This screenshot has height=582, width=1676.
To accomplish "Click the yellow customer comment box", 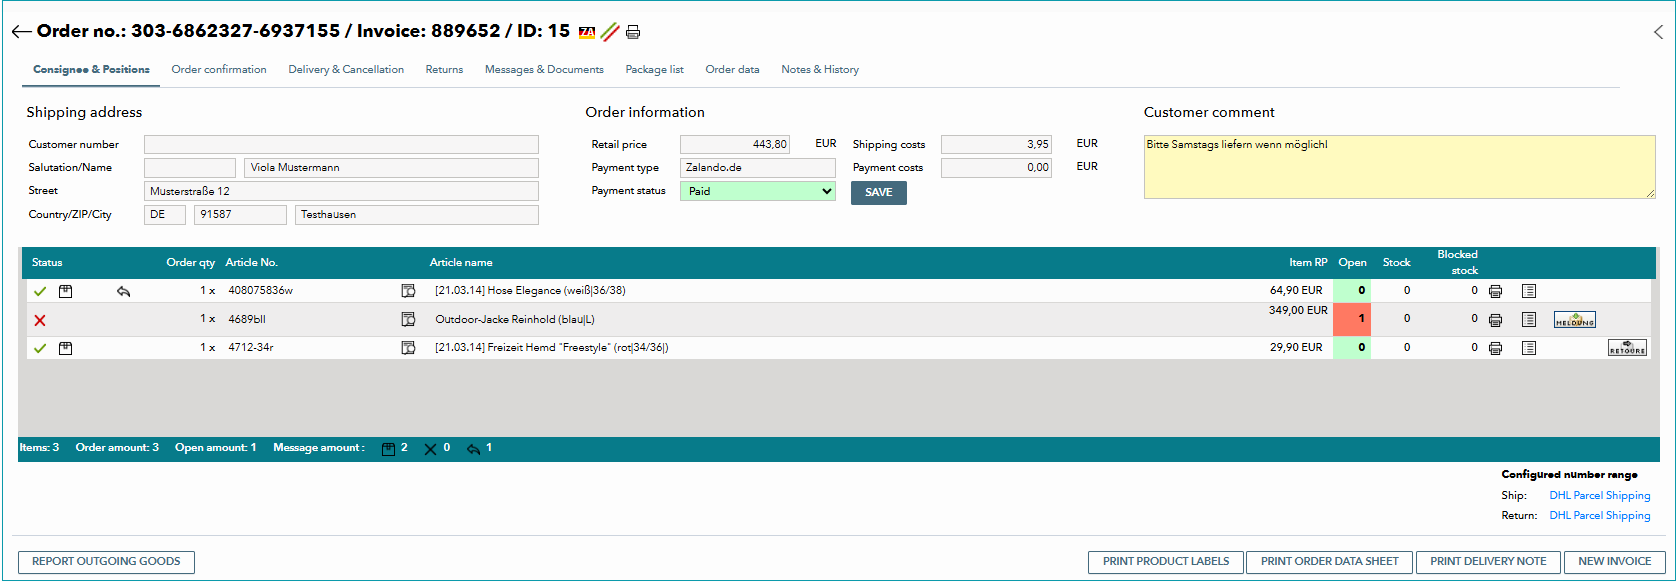I will click(1400, 167).
